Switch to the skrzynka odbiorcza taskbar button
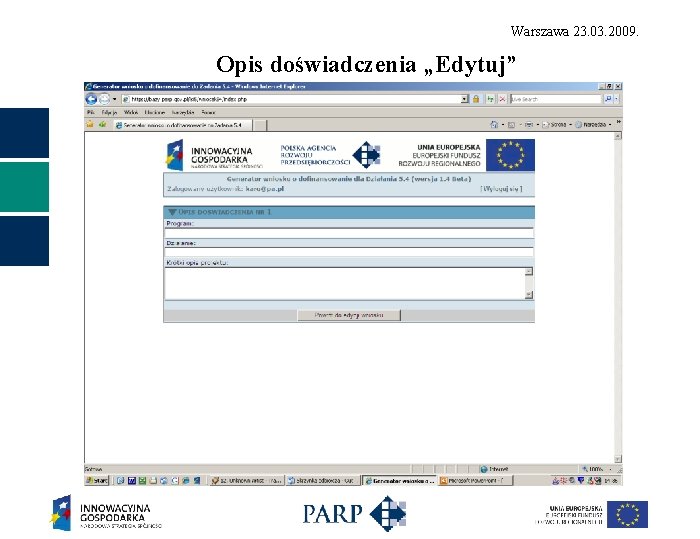Image resolution: width=700 pixels, height=539 pixels. 323,481
